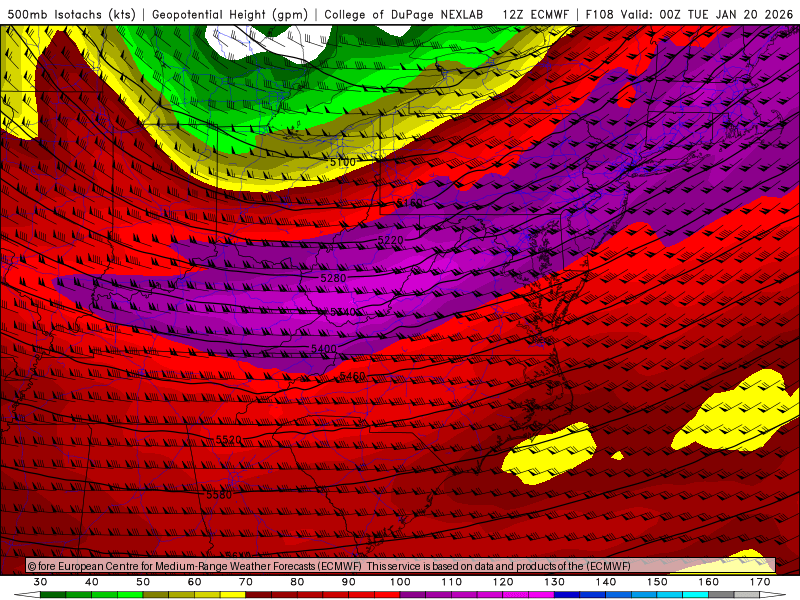Click the light gray swatch ending at 170
The width and height of the screenshot is (800, 600).
tap(747, 594)
